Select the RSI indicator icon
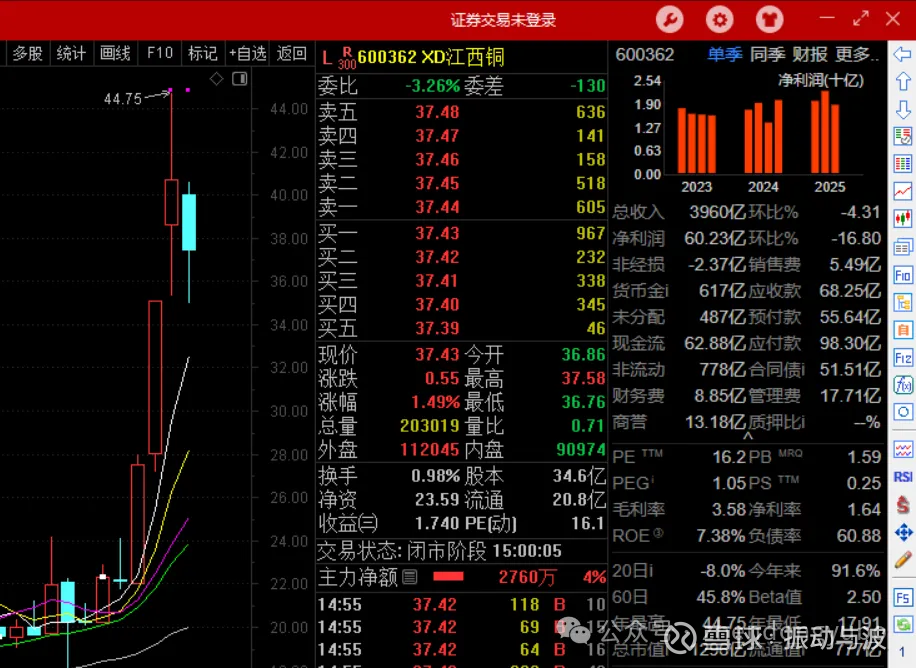 coord(903,477)
